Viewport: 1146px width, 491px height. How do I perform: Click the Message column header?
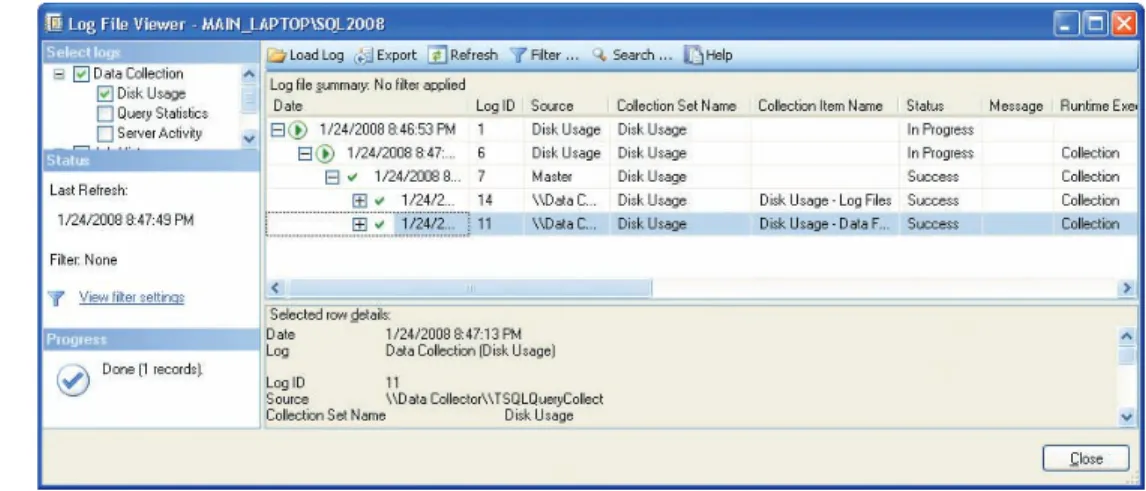1016,106
